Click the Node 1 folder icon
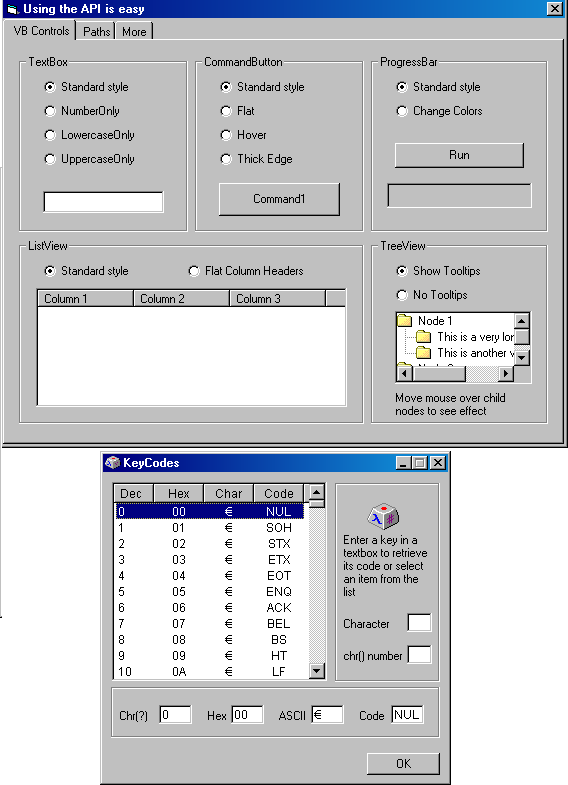 404,320
